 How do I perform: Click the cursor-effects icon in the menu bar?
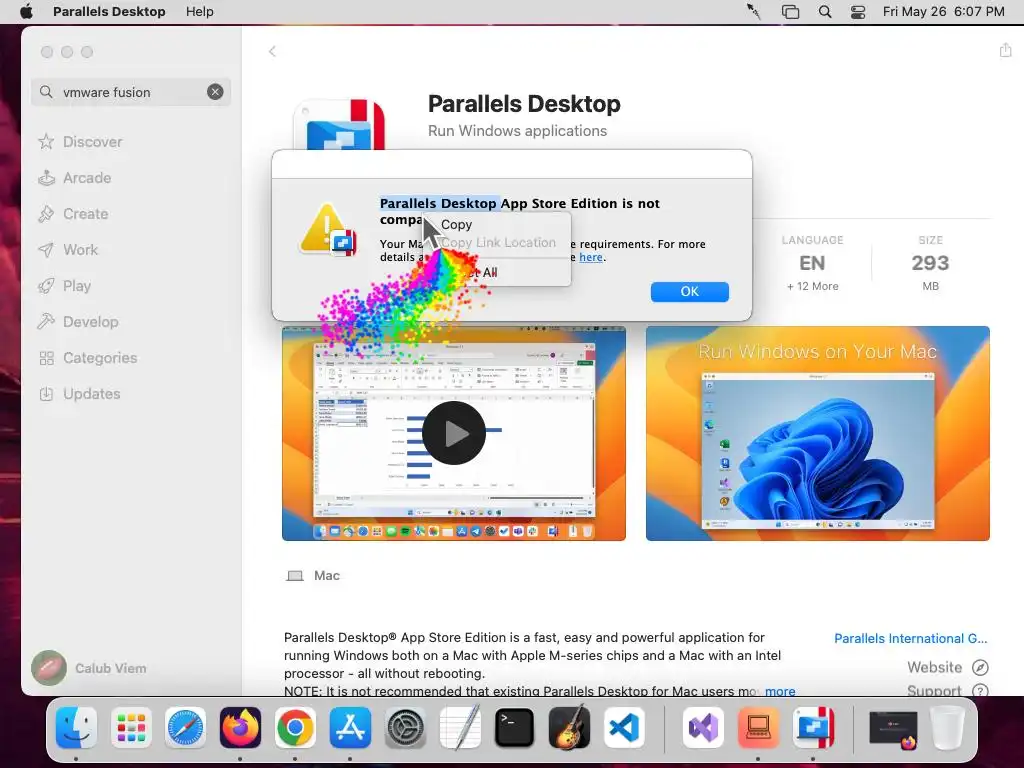click(x=754, y=12)
